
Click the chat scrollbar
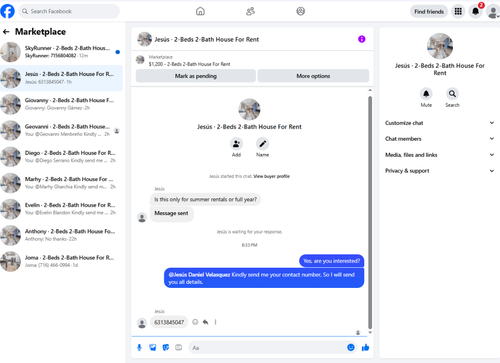(x=370, y=212)
